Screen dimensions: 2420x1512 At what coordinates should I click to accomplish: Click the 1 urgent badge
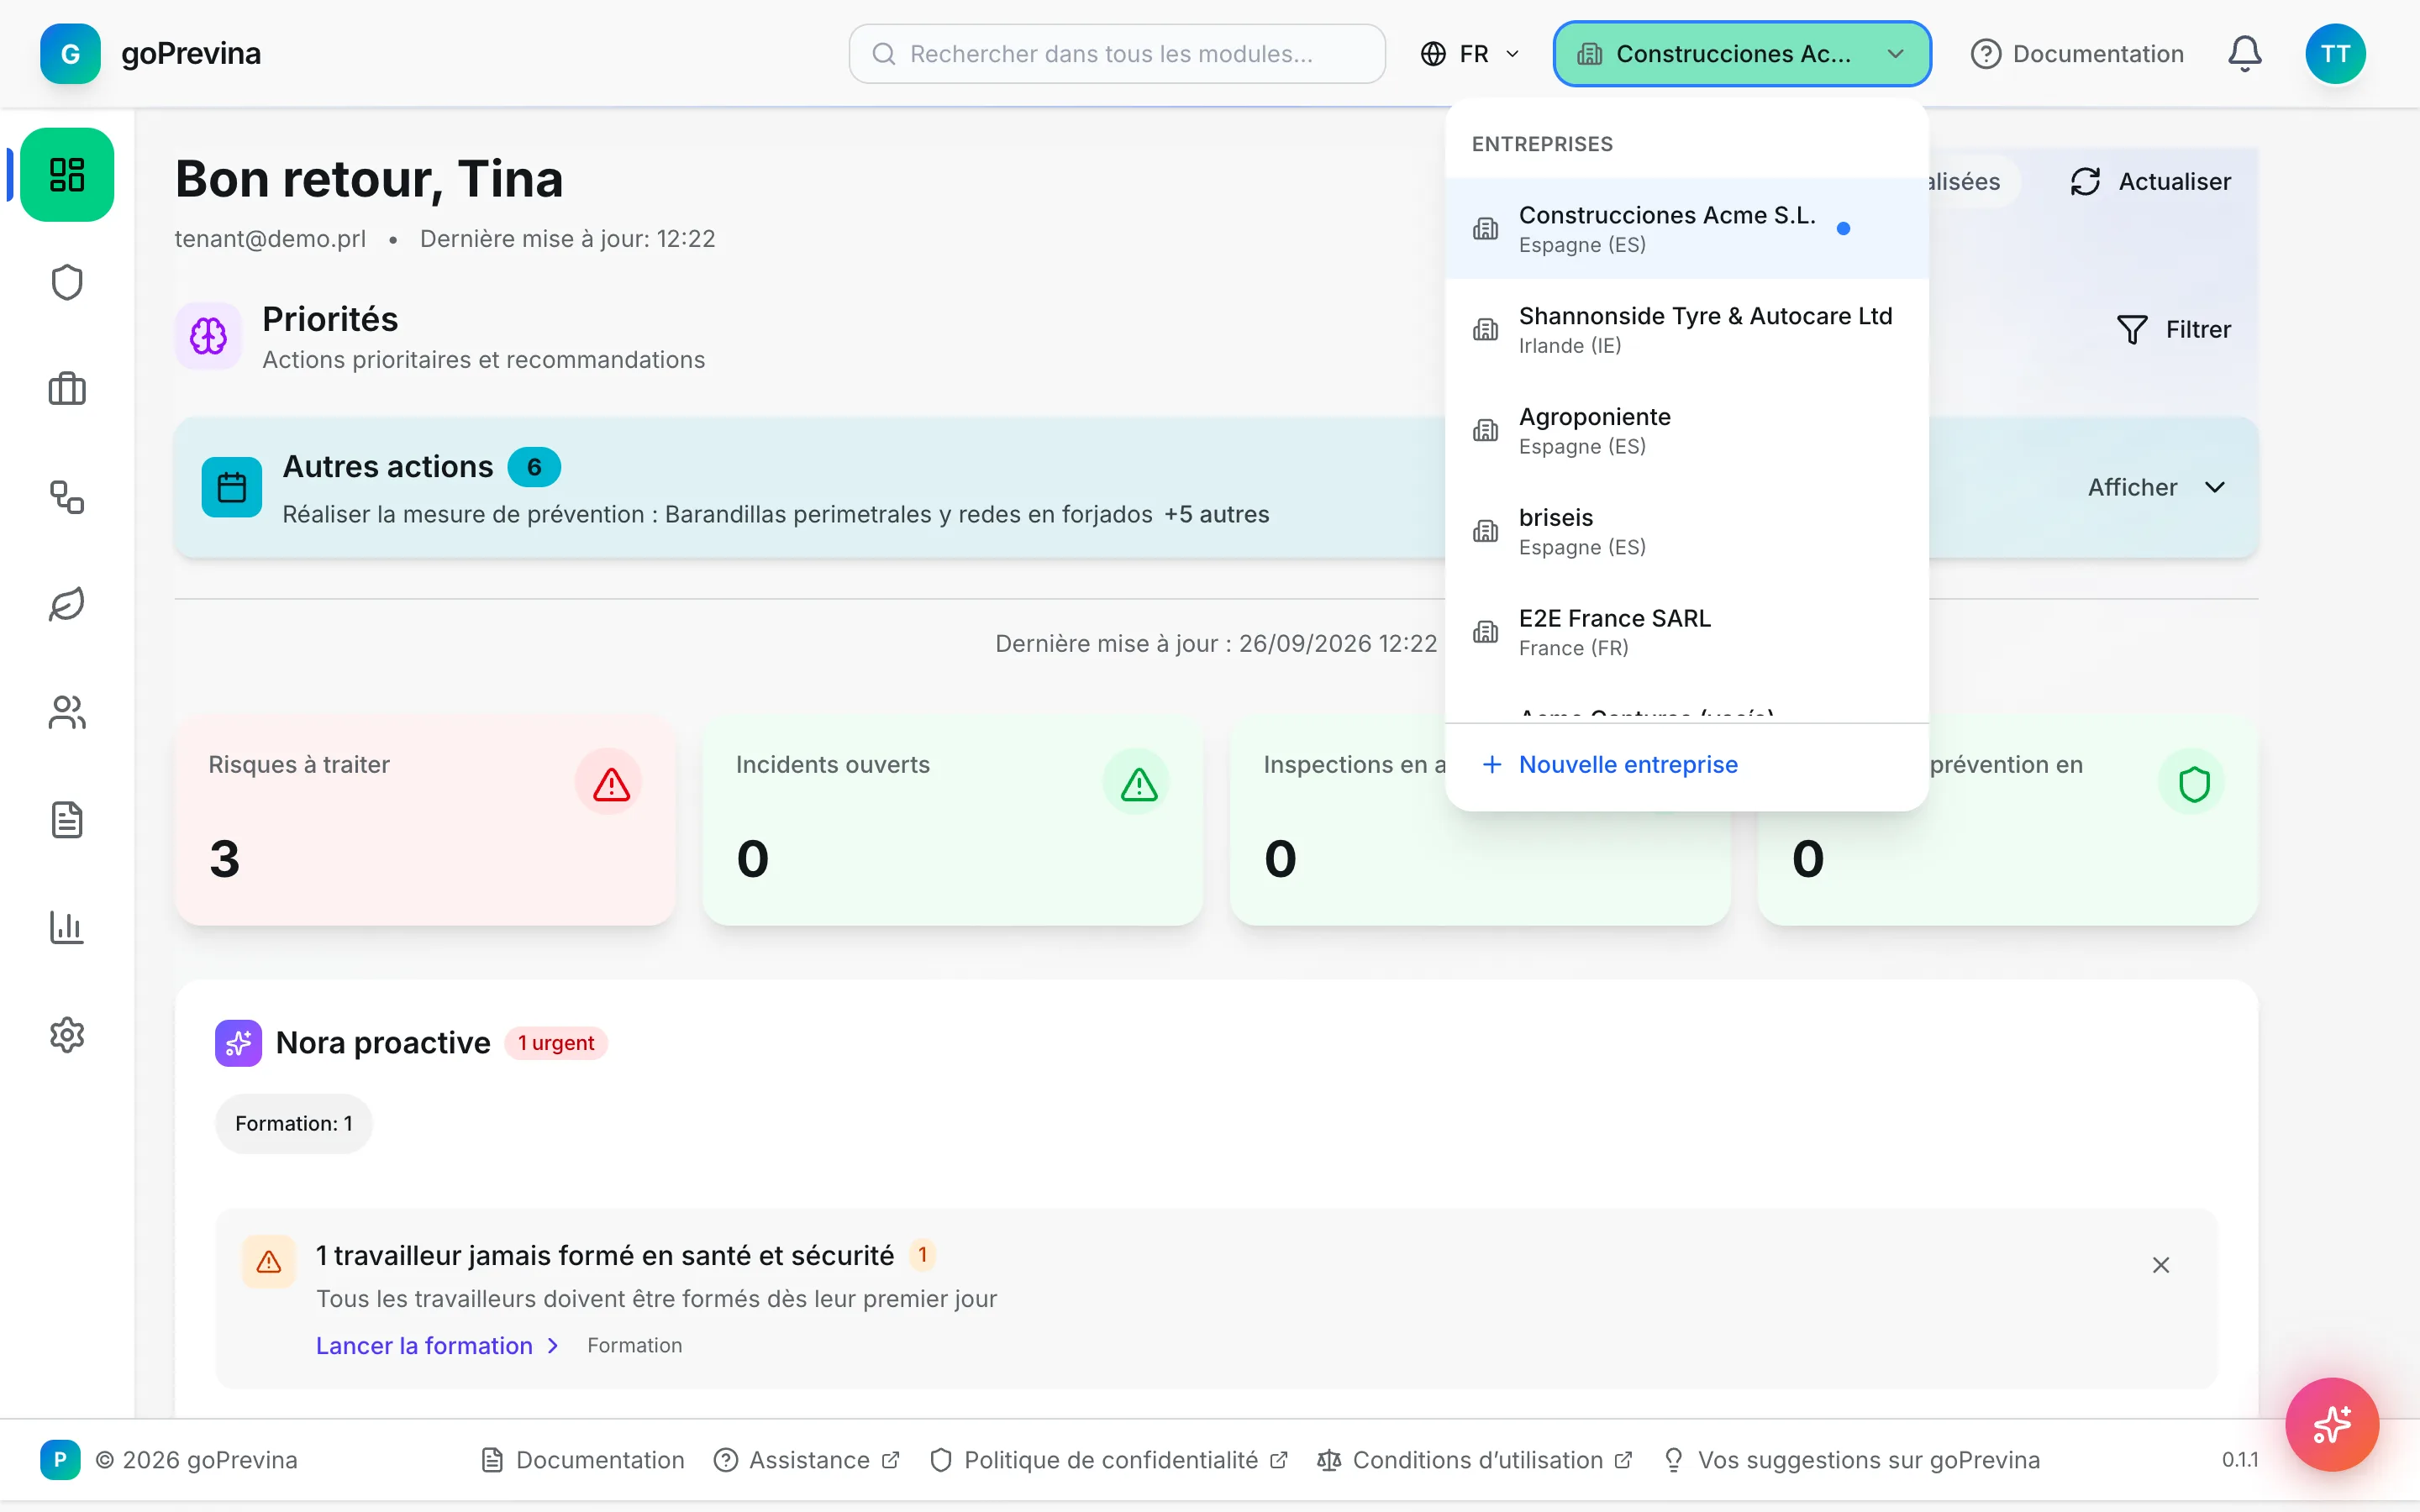(556, 1043)
